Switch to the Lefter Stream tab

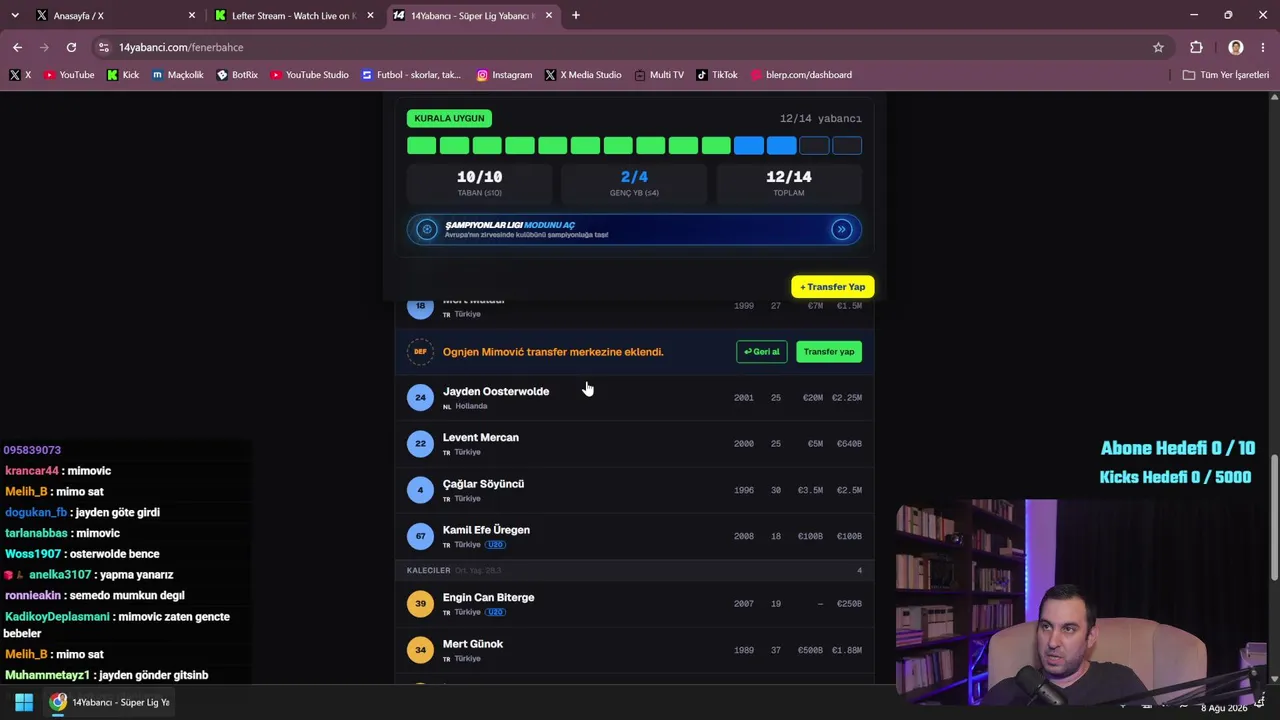click(x=294, y=15)
